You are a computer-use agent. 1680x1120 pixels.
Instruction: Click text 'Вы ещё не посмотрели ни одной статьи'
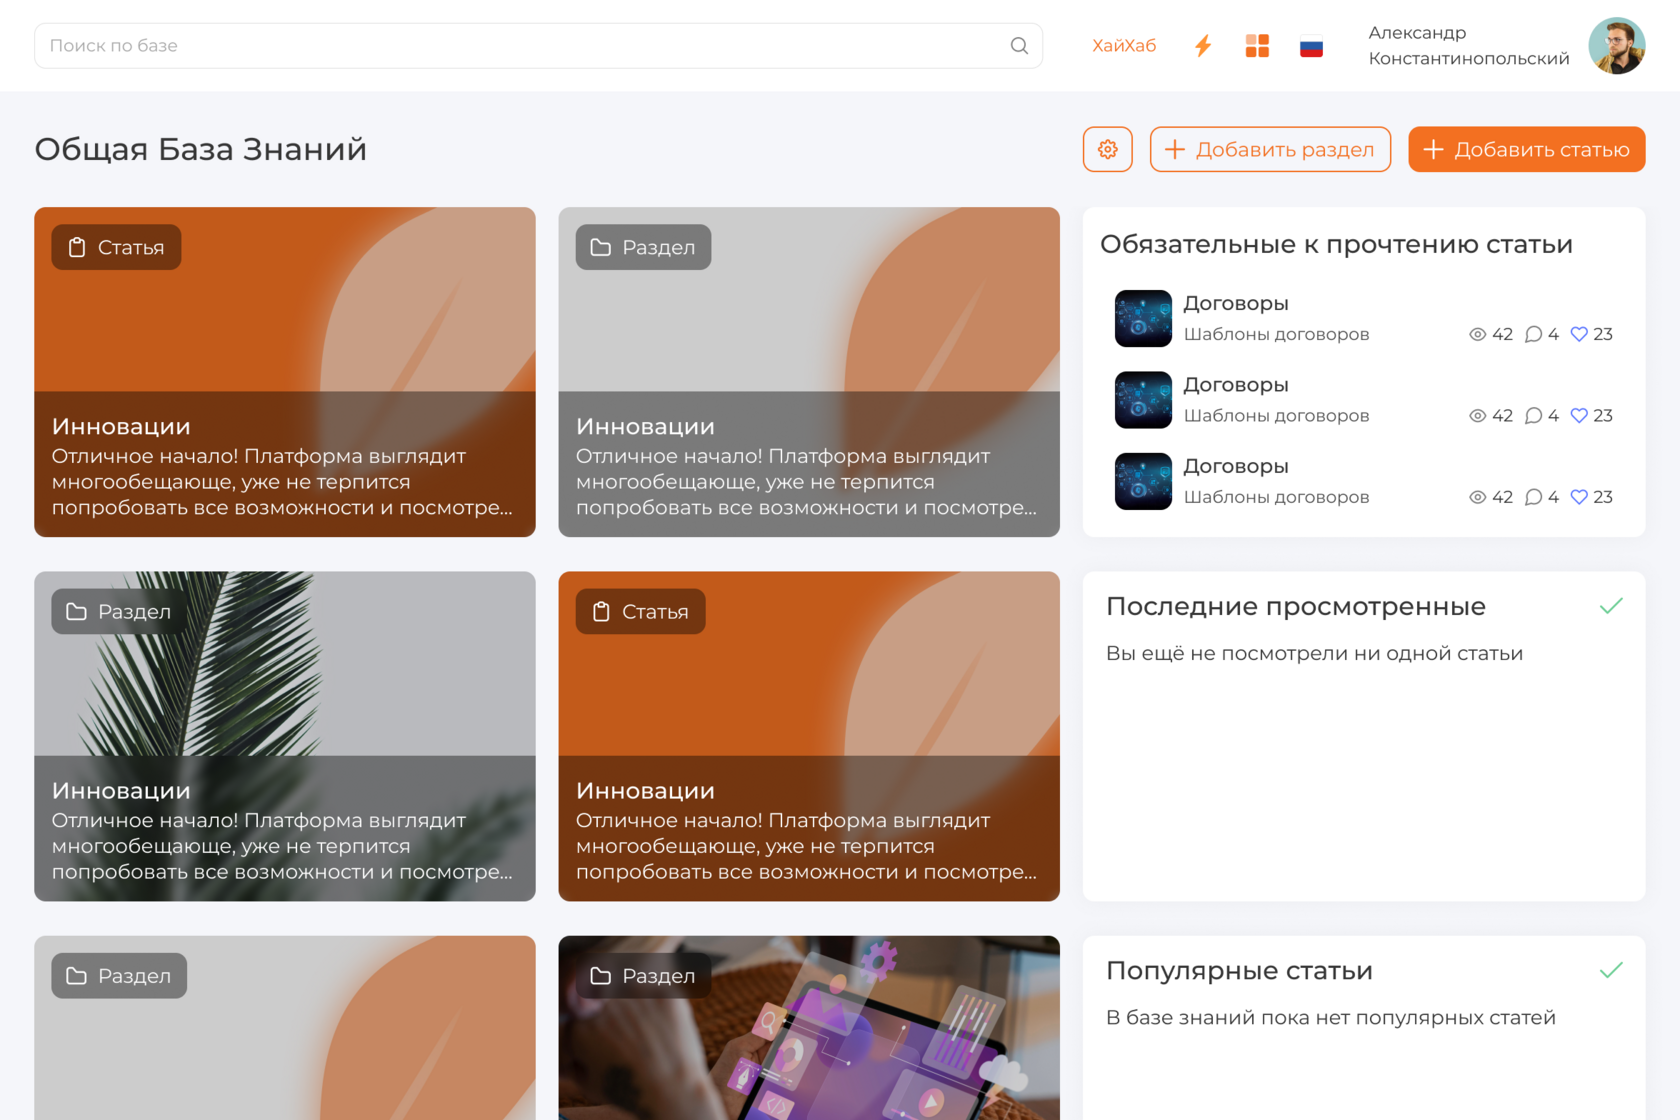[1314, 654]
